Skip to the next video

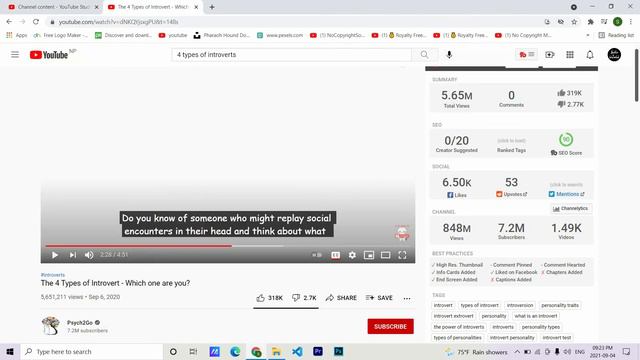click(73, 255)
